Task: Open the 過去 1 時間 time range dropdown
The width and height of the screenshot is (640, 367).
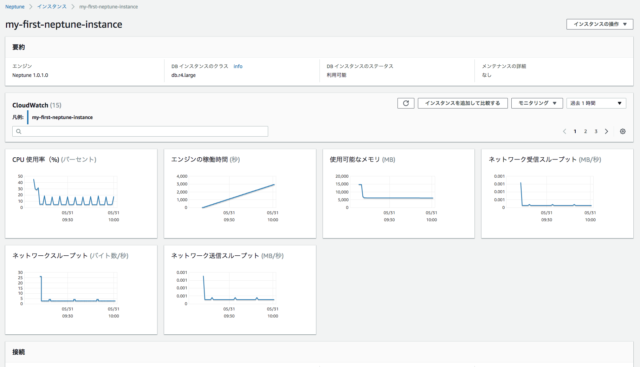Action: click(596, 103)
